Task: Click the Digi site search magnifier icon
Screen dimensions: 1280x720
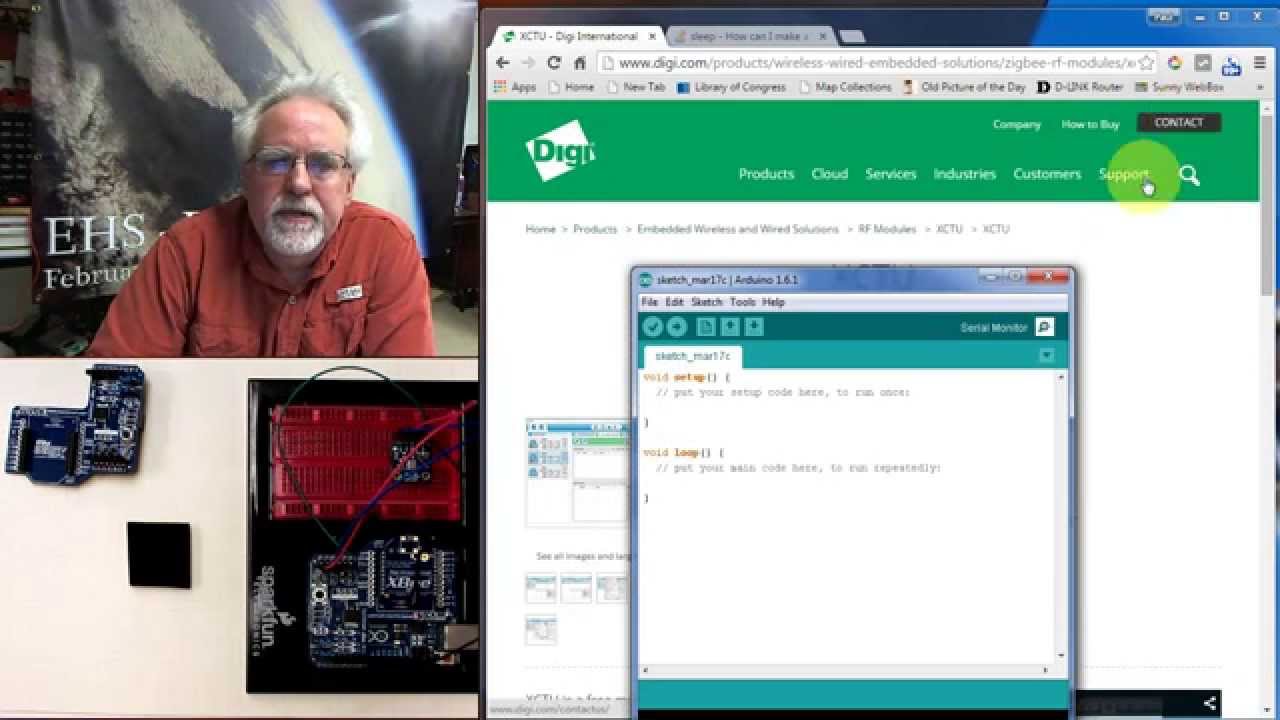Action: [1188, 175]
